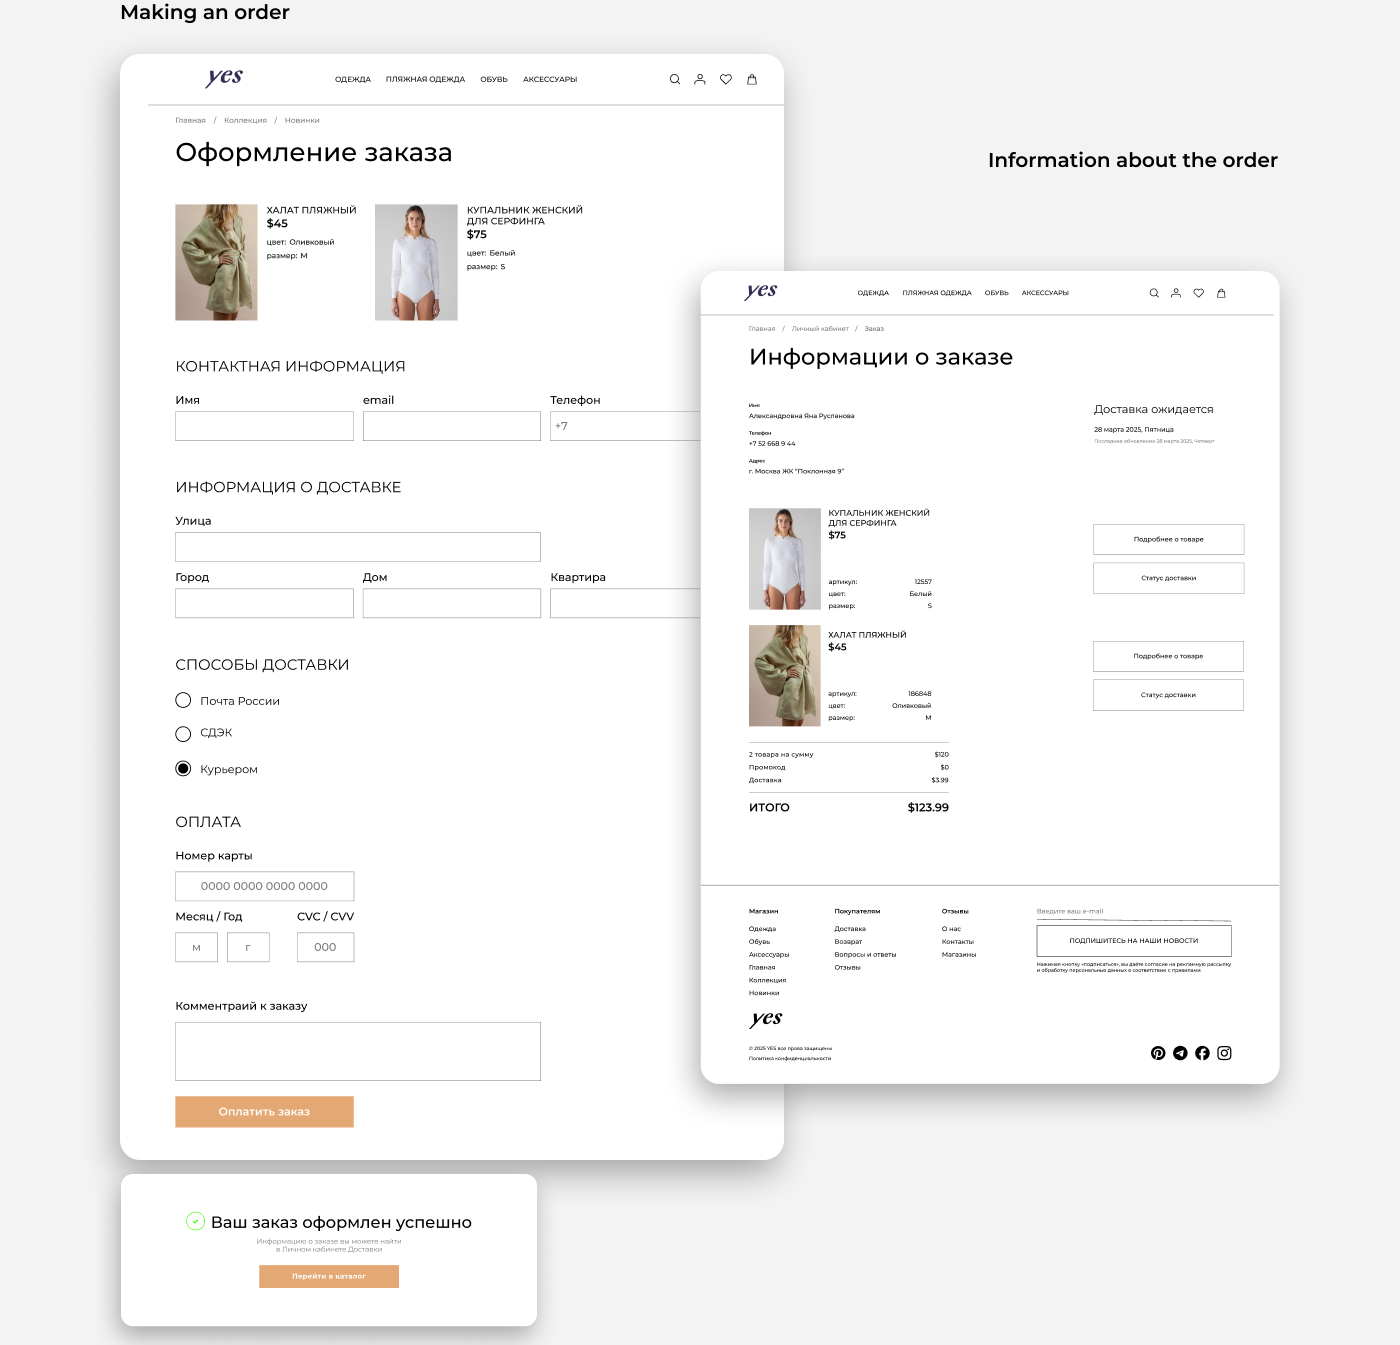1400x1345 pixels.
Task: Open the heart icon on order info page
Action: 1198,293
